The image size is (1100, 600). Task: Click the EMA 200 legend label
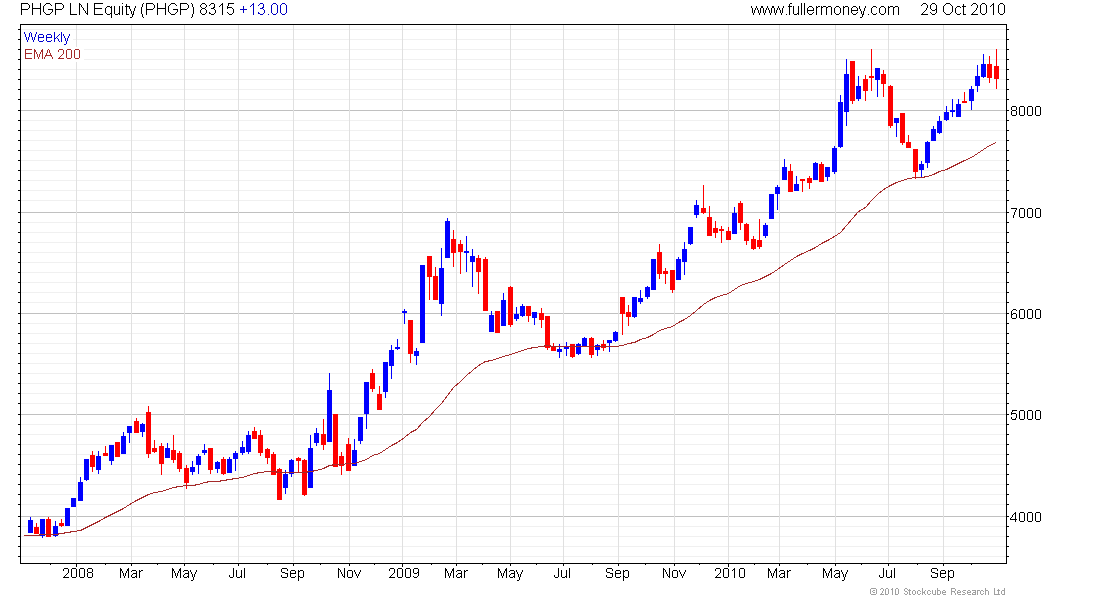pyautogui.click(x=52, y=54)
